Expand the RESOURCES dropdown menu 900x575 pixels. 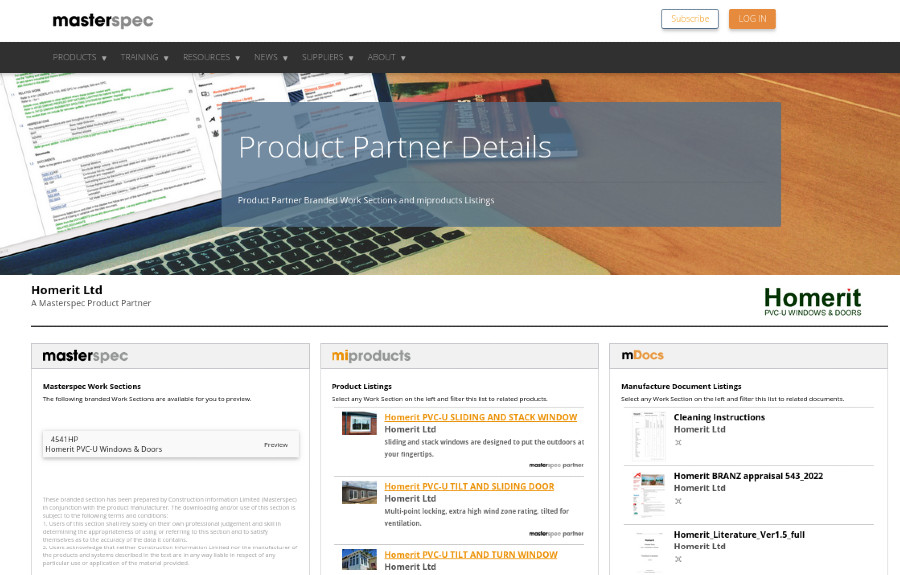point(211,58)
